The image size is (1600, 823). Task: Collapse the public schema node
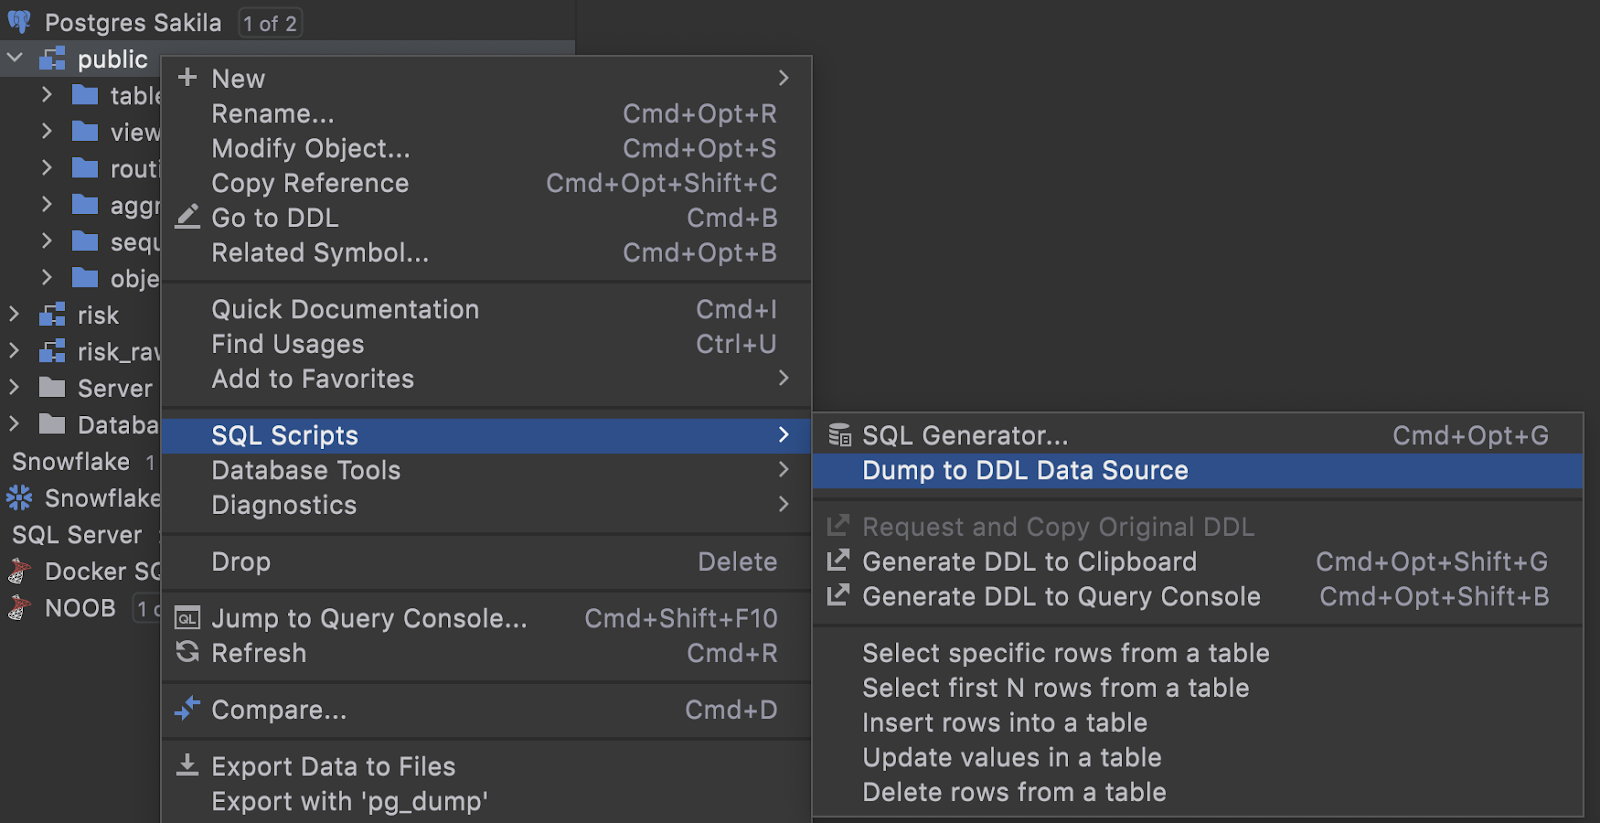pyautogui.click(x=15, y=58)
